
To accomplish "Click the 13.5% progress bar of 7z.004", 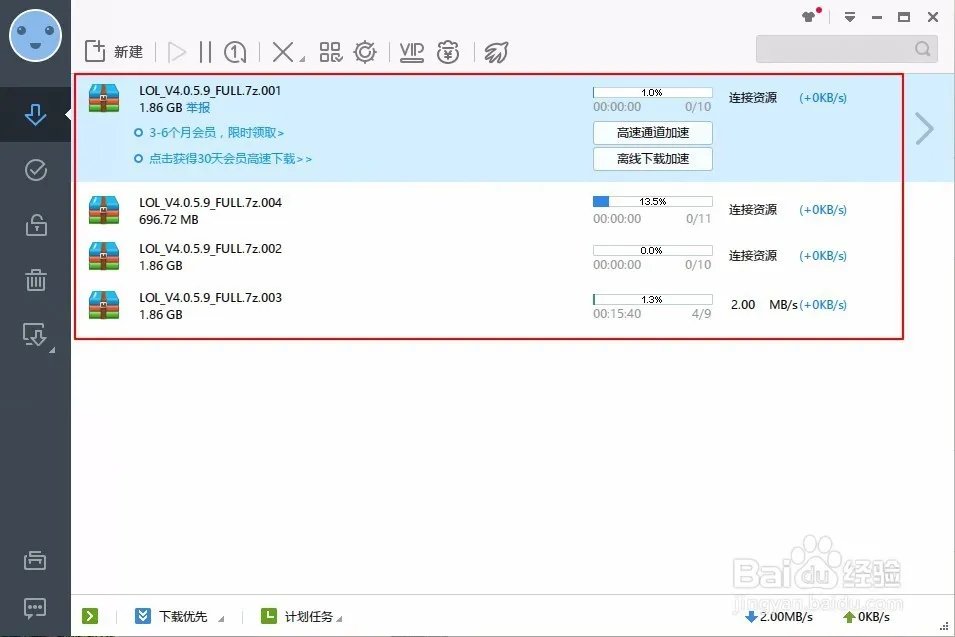I will pyautogui.click(x=653, y=202).
